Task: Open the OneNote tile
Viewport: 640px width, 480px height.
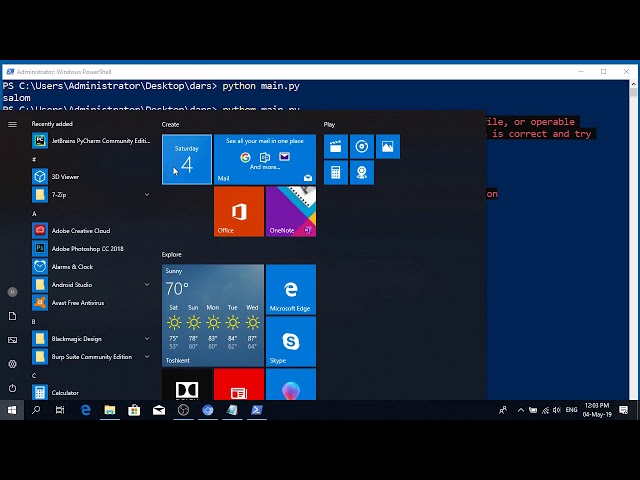Action: tap(291, 211)
